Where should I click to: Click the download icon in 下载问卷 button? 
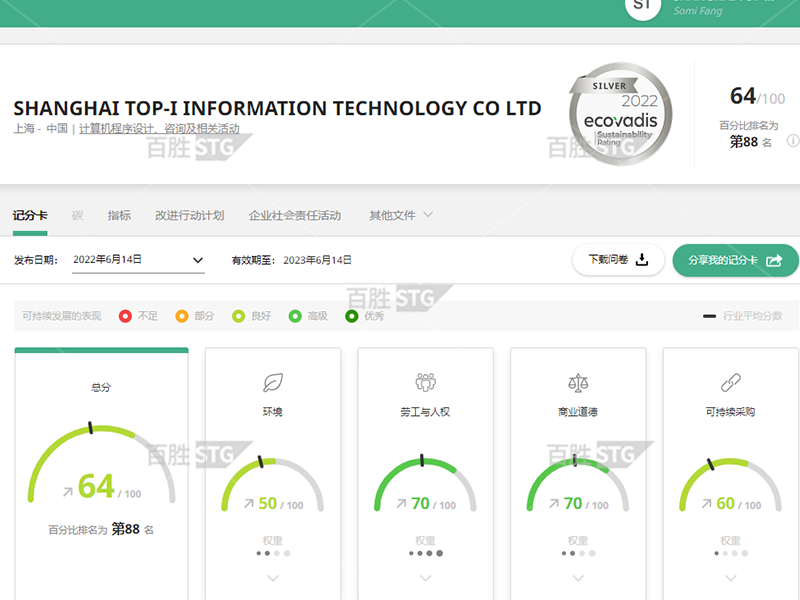coord(642,260)
